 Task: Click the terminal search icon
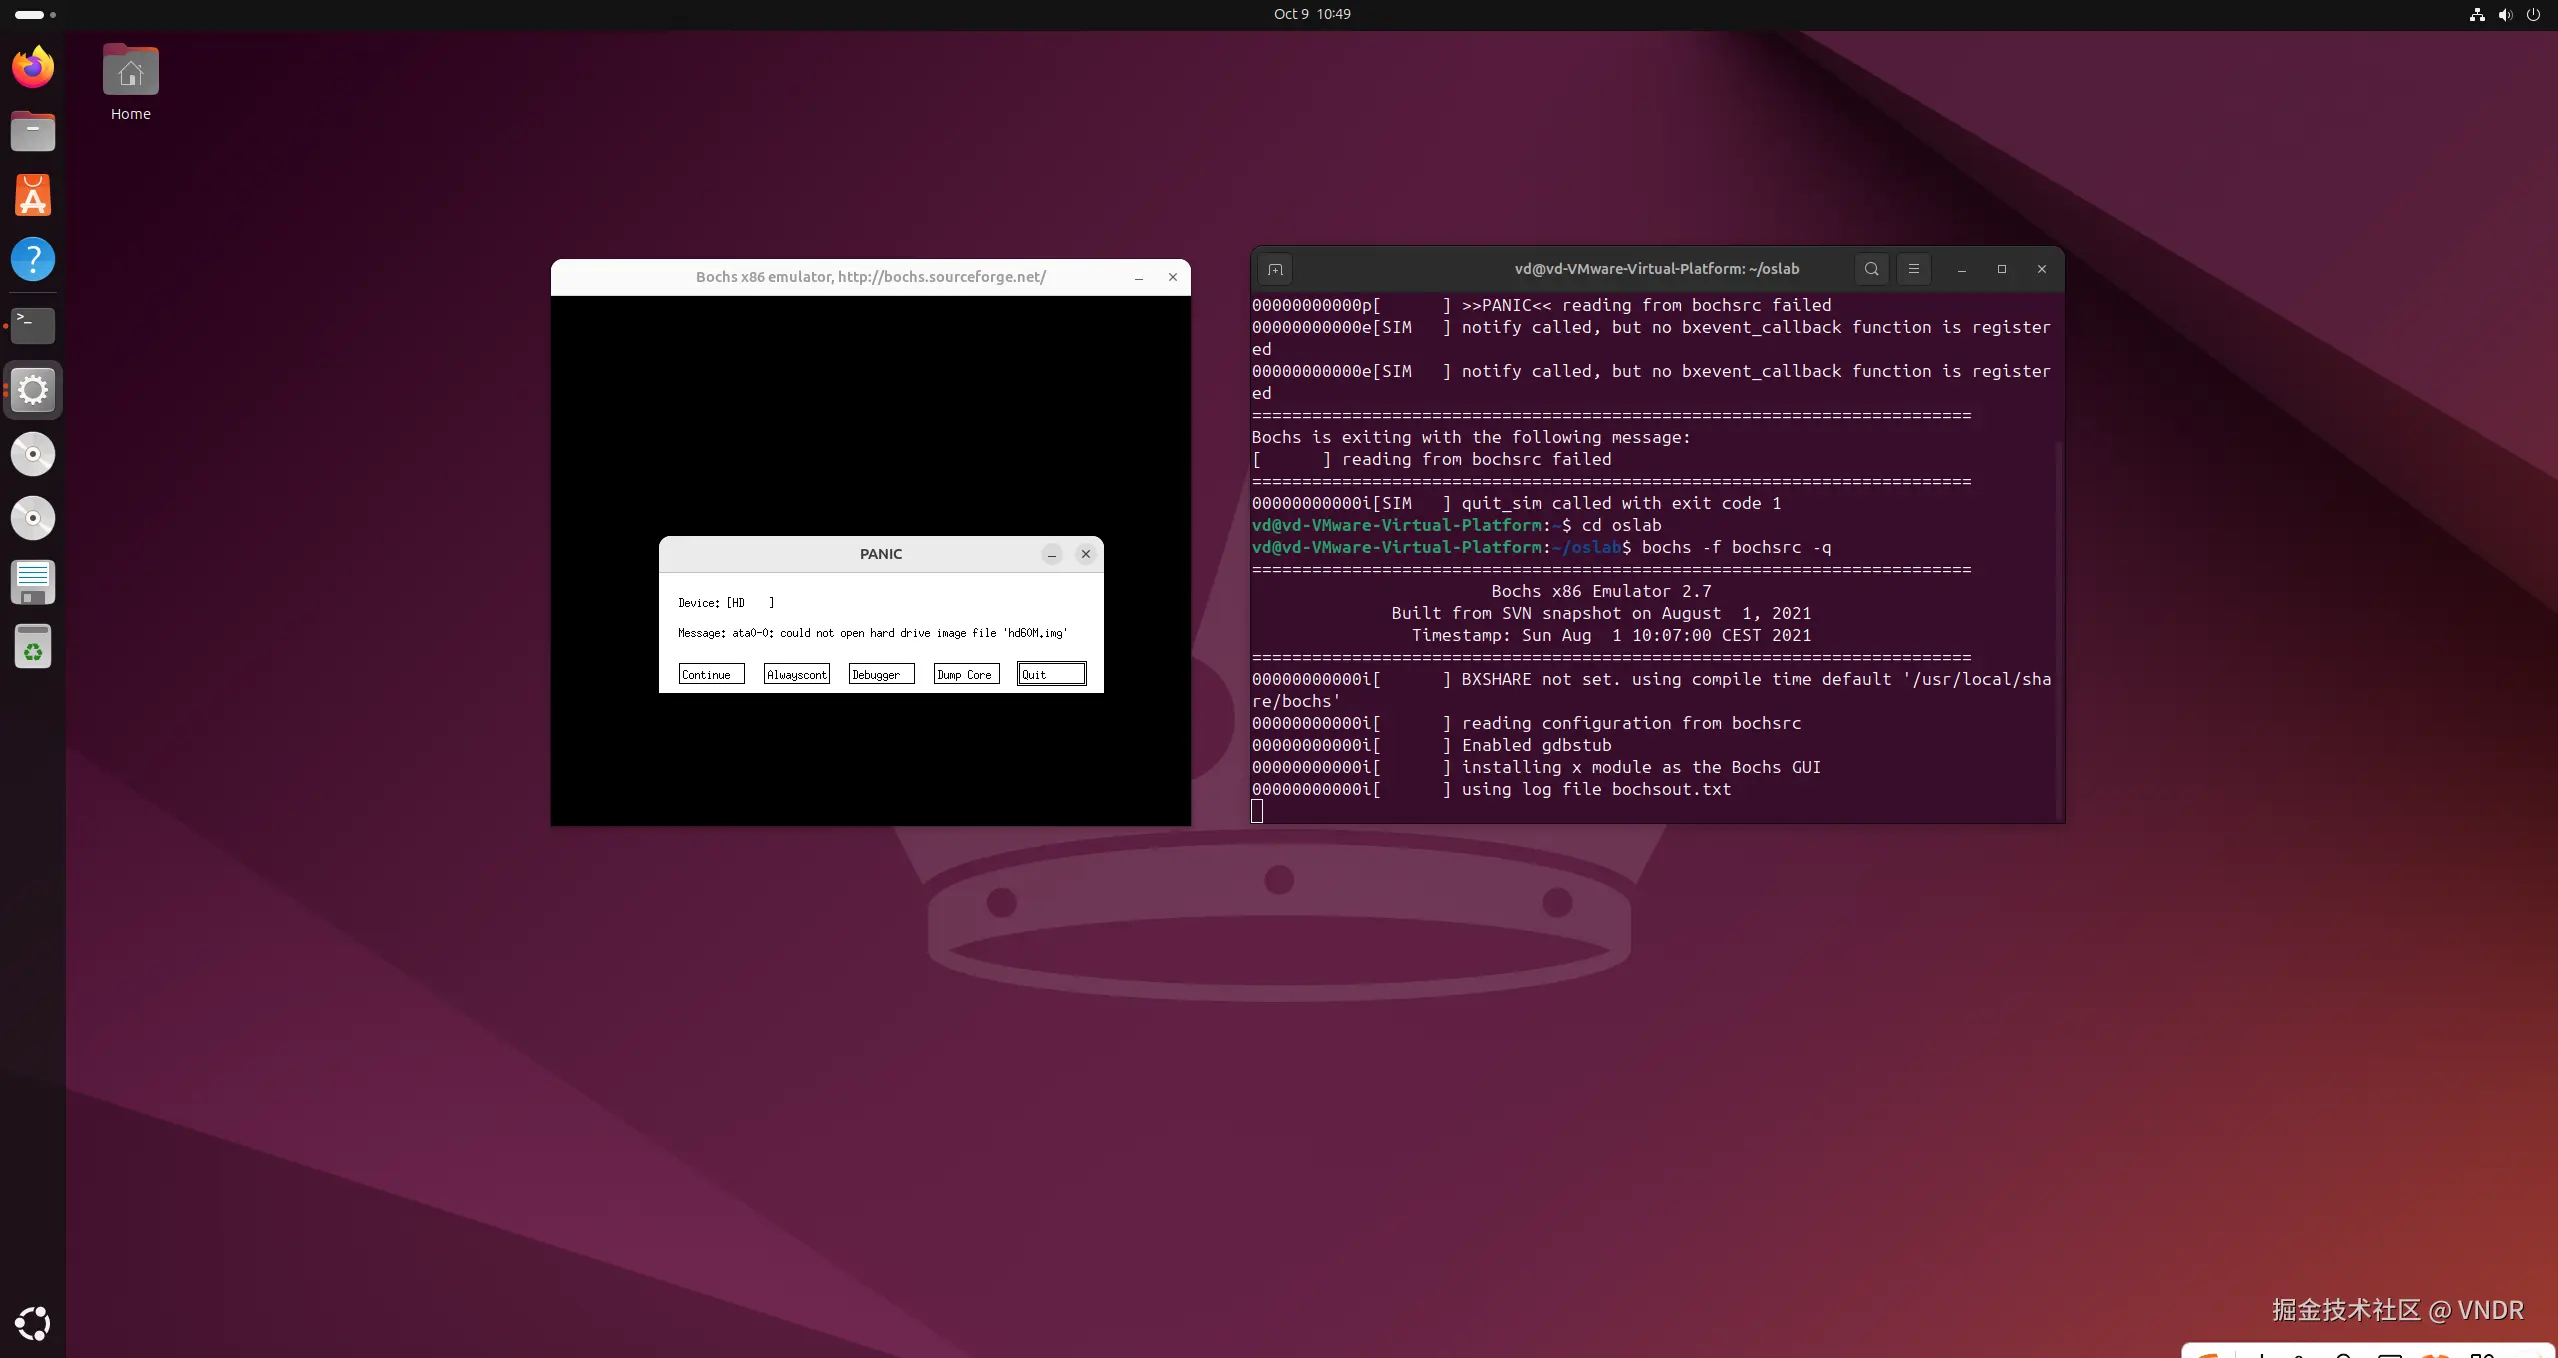click(x=1871, y=269)
